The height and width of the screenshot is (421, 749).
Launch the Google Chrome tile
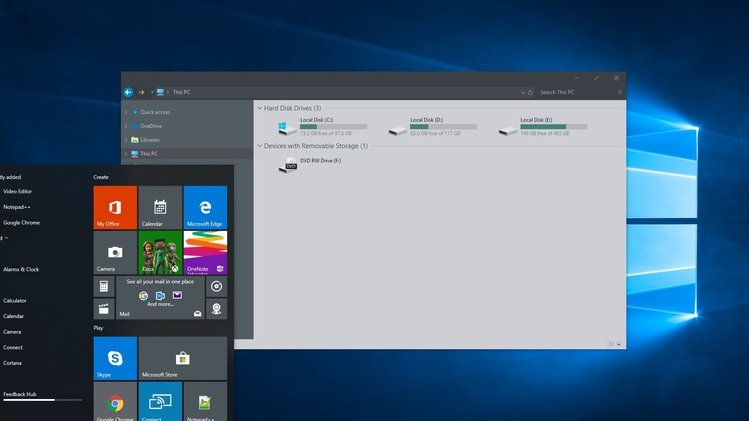[115, 401]
